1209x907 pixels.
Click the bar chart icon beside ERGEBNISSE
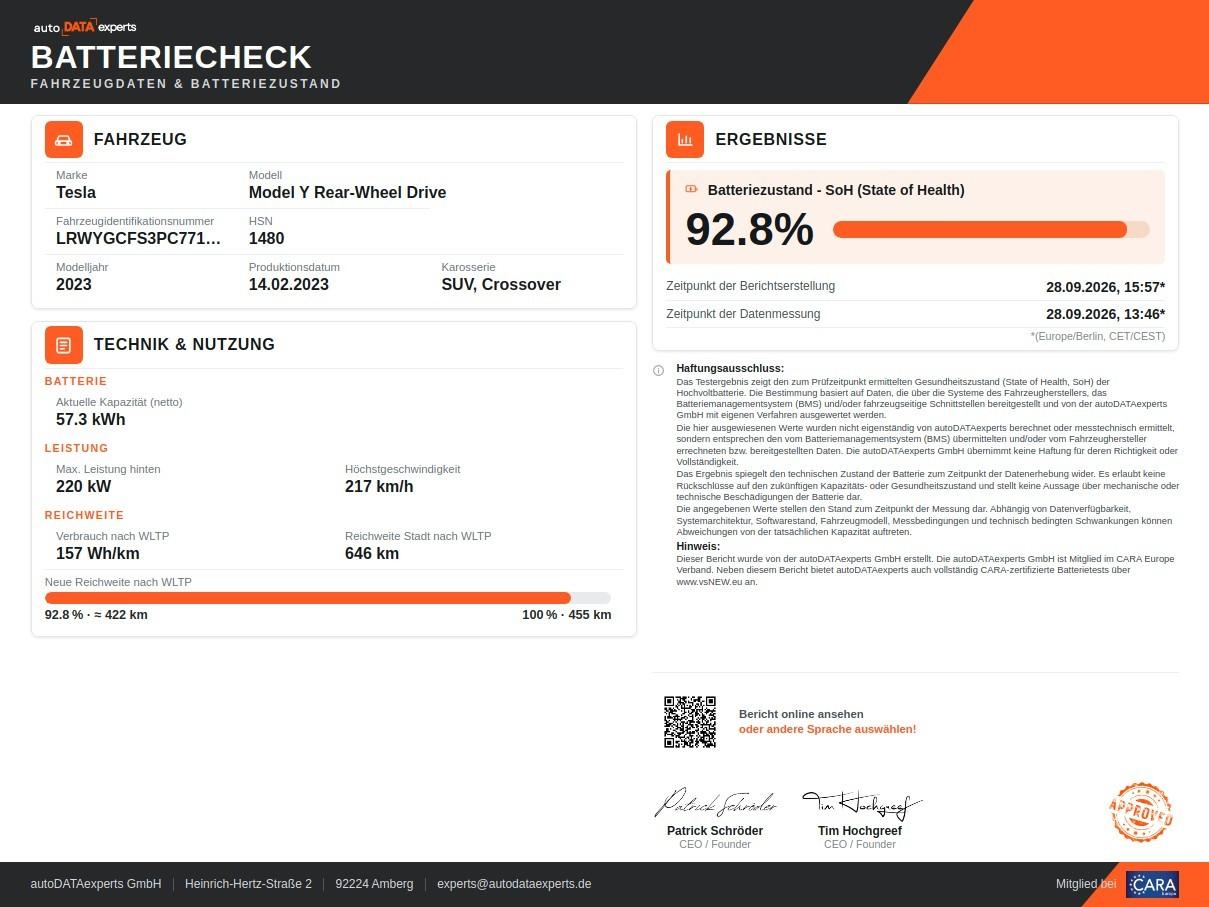click(685, 140)
